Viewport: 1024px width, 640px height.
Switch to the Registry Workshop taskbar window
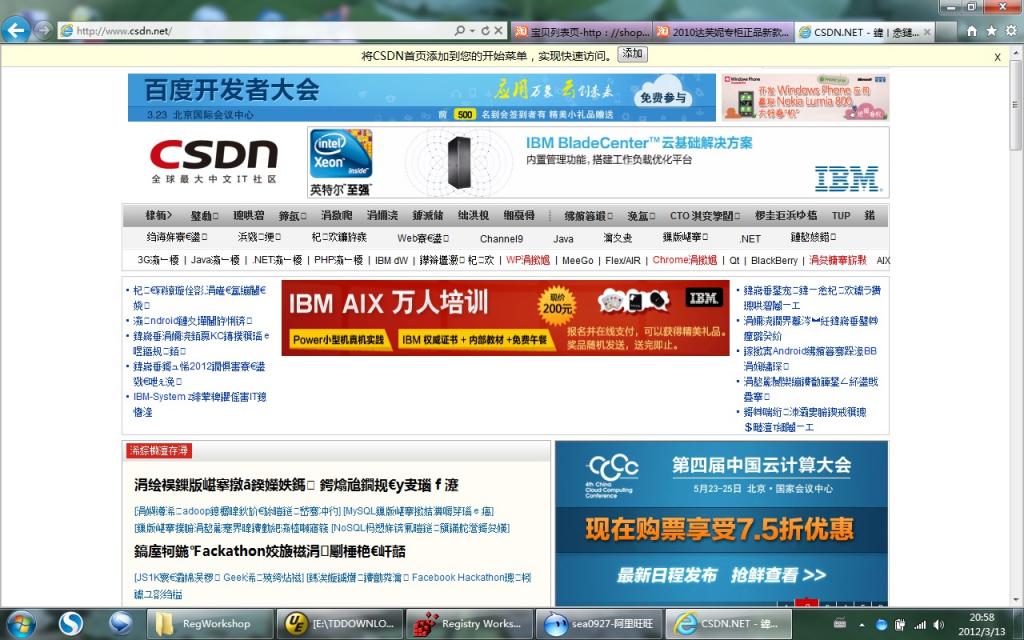(470, 624)
